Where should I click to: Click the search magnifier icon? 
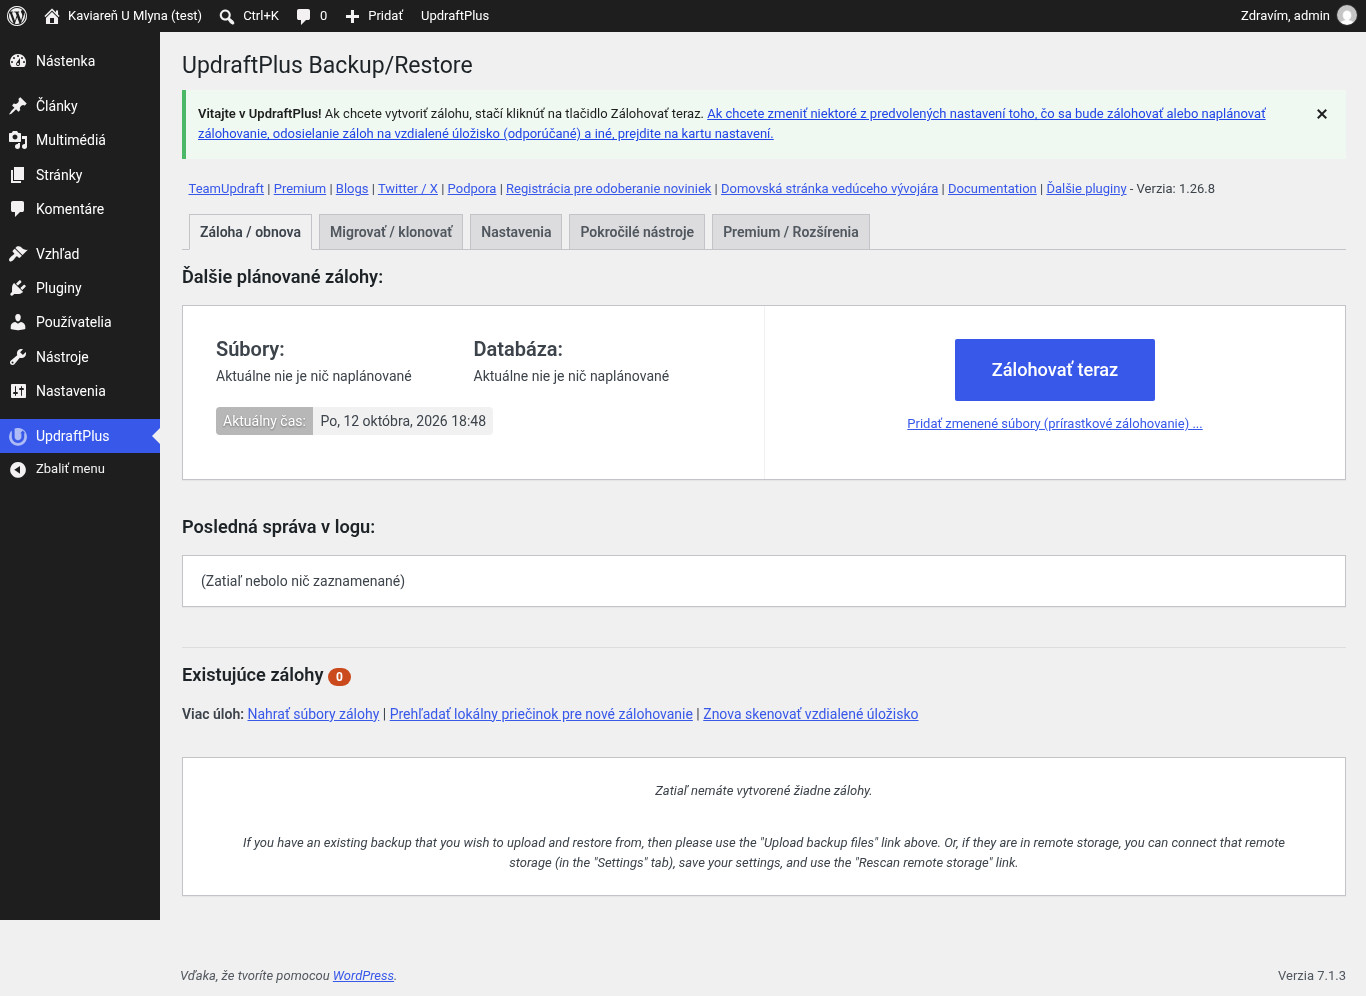tap(227, 16)
